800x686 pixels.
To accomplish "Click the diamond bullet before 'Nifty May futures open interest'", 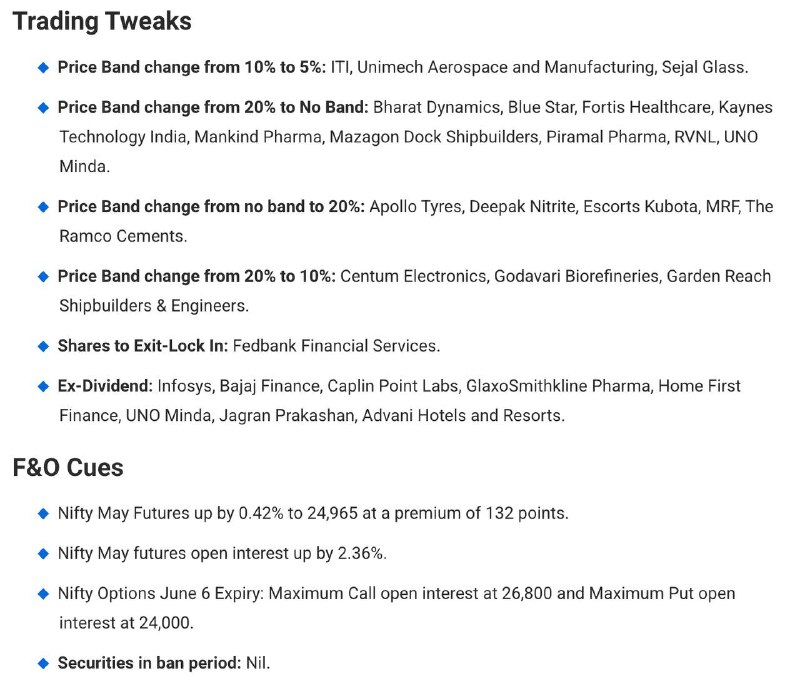I will 43,553.
